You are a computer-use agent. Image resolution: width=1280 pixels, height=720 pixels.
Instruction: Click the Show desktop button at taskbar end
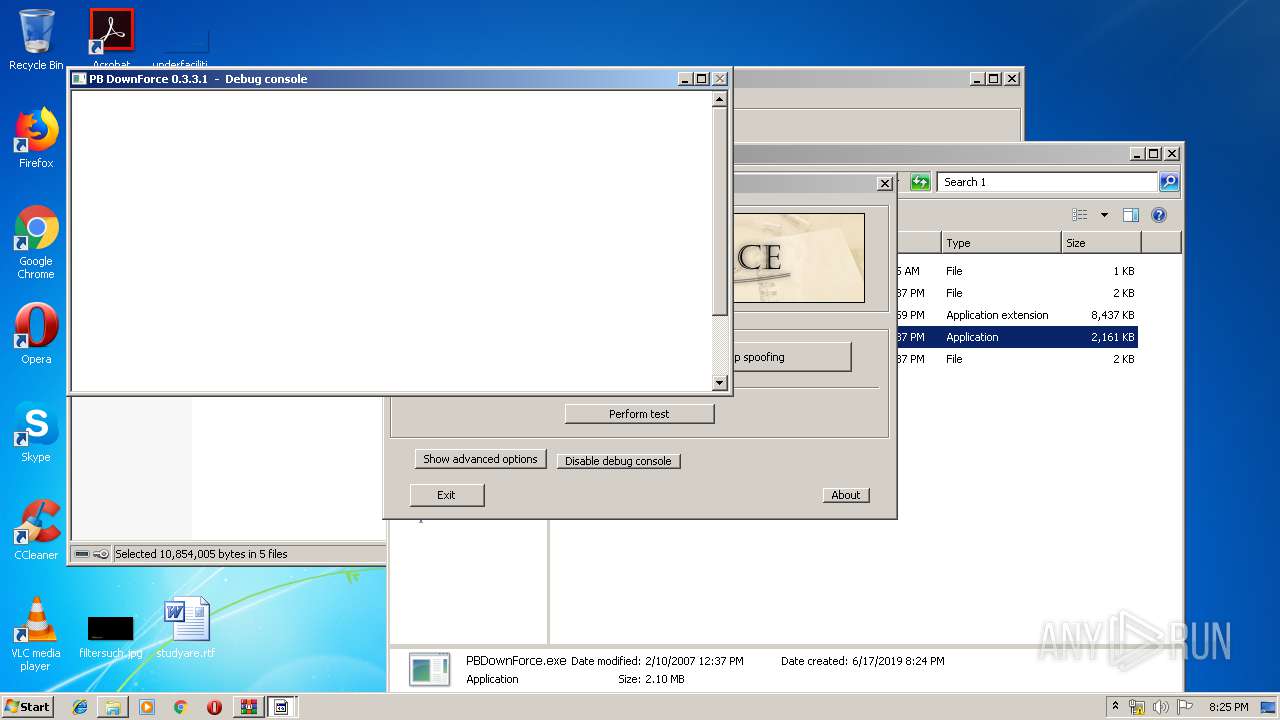pos(1268,707)
